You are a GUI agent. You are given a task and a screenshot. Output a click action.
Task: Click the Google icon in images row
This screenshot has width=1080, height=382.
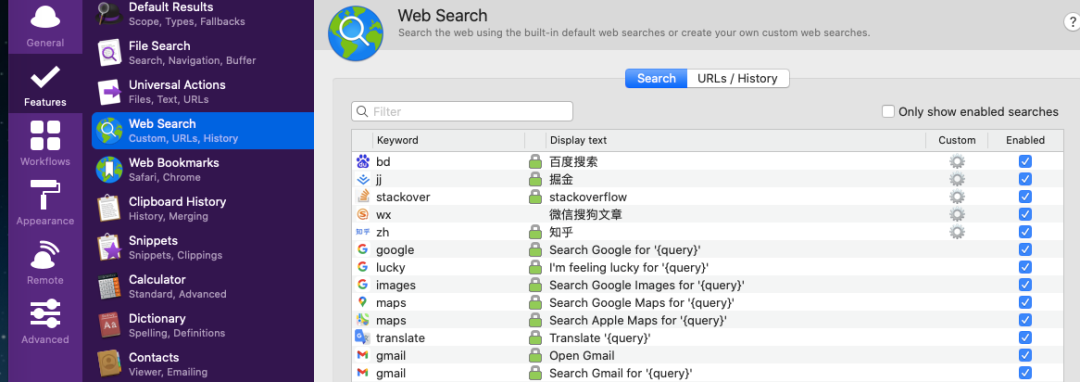(x=363, y=285)
